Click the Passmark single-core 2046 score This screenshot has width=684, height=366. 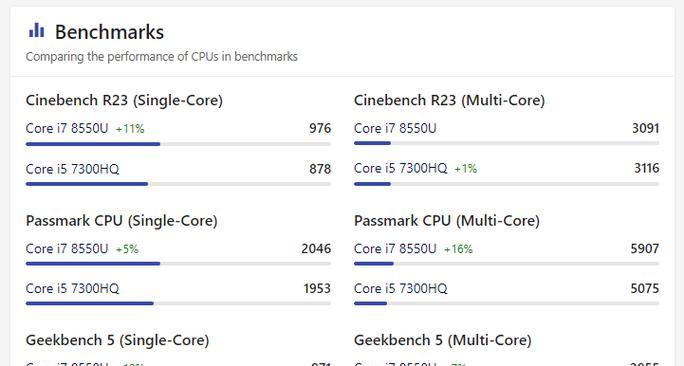pos(316,249)
